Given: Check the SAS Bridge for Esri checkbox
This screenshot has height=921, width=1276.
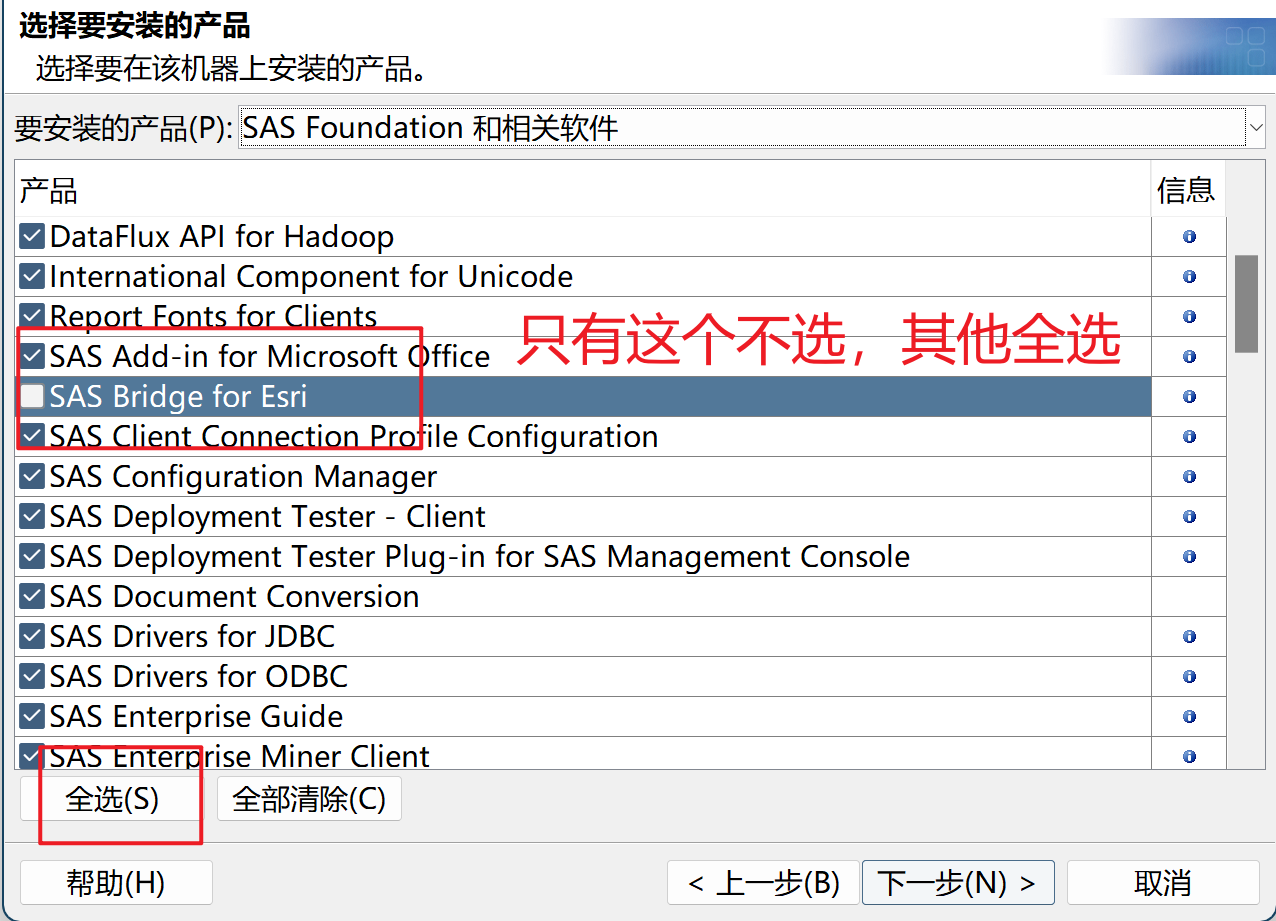Looking at the screenshot, I should [32, 397].
